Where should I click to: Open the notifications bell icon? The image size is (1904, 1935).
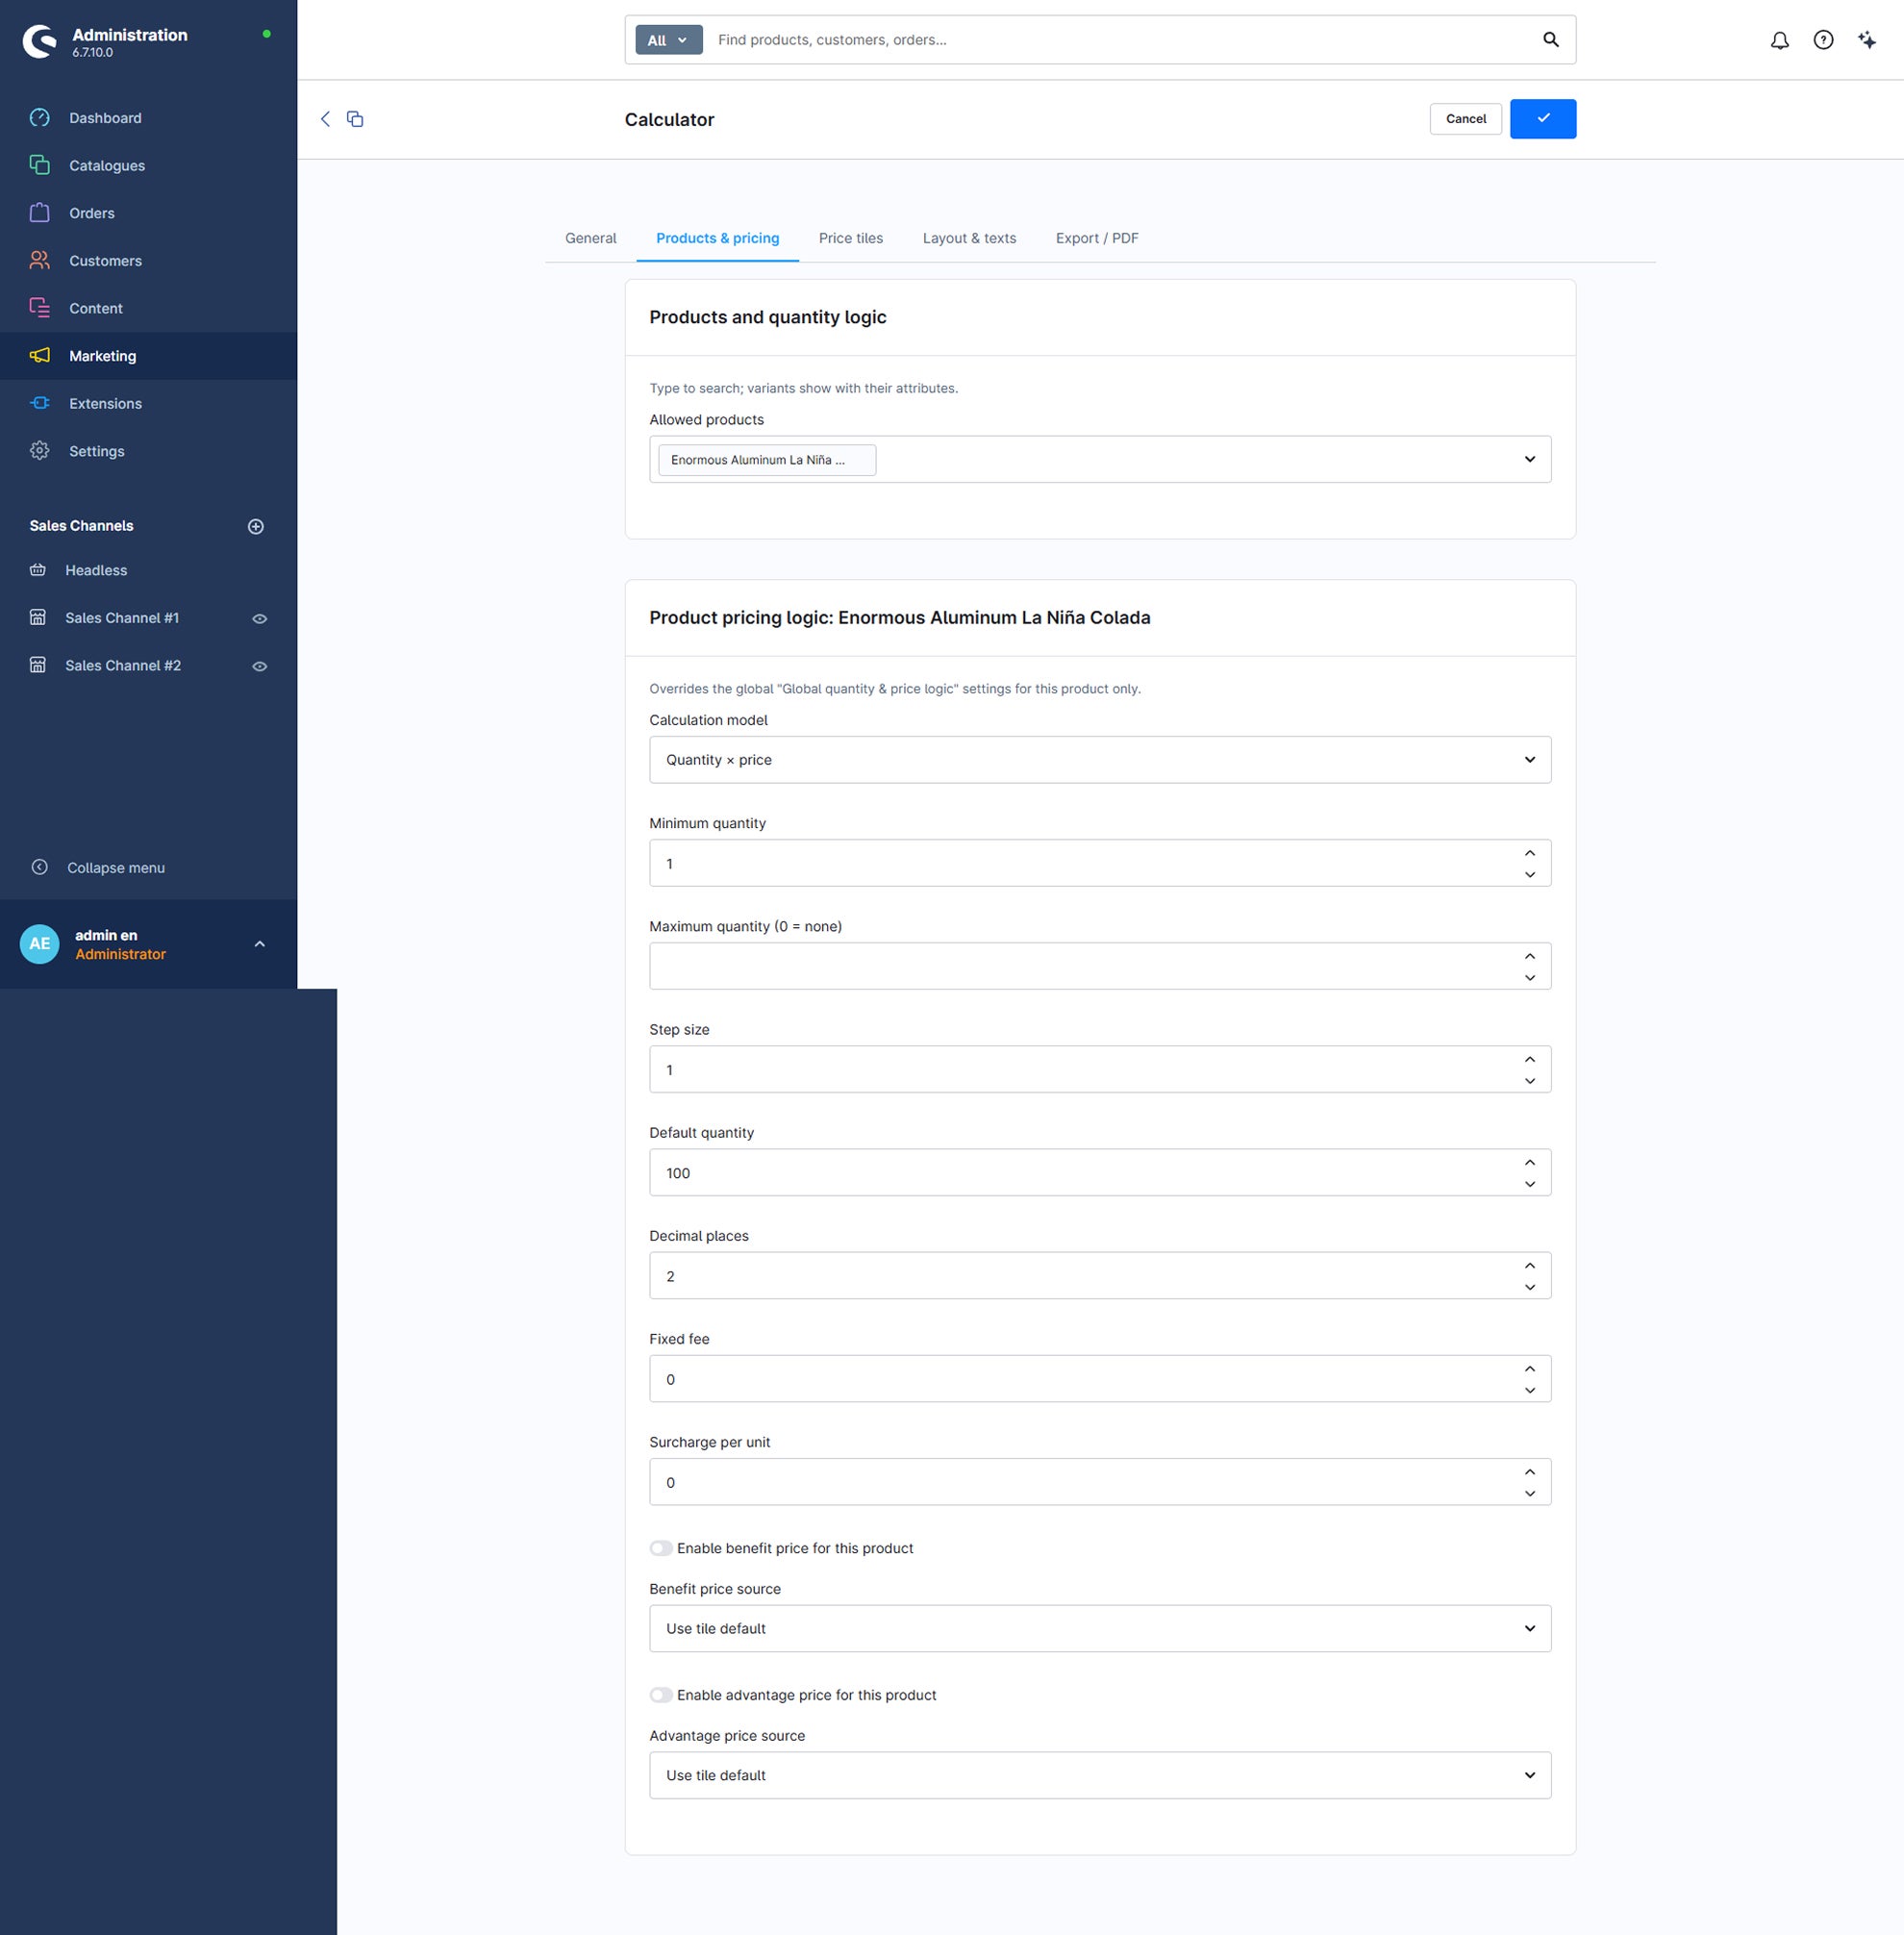[1779, 40]
